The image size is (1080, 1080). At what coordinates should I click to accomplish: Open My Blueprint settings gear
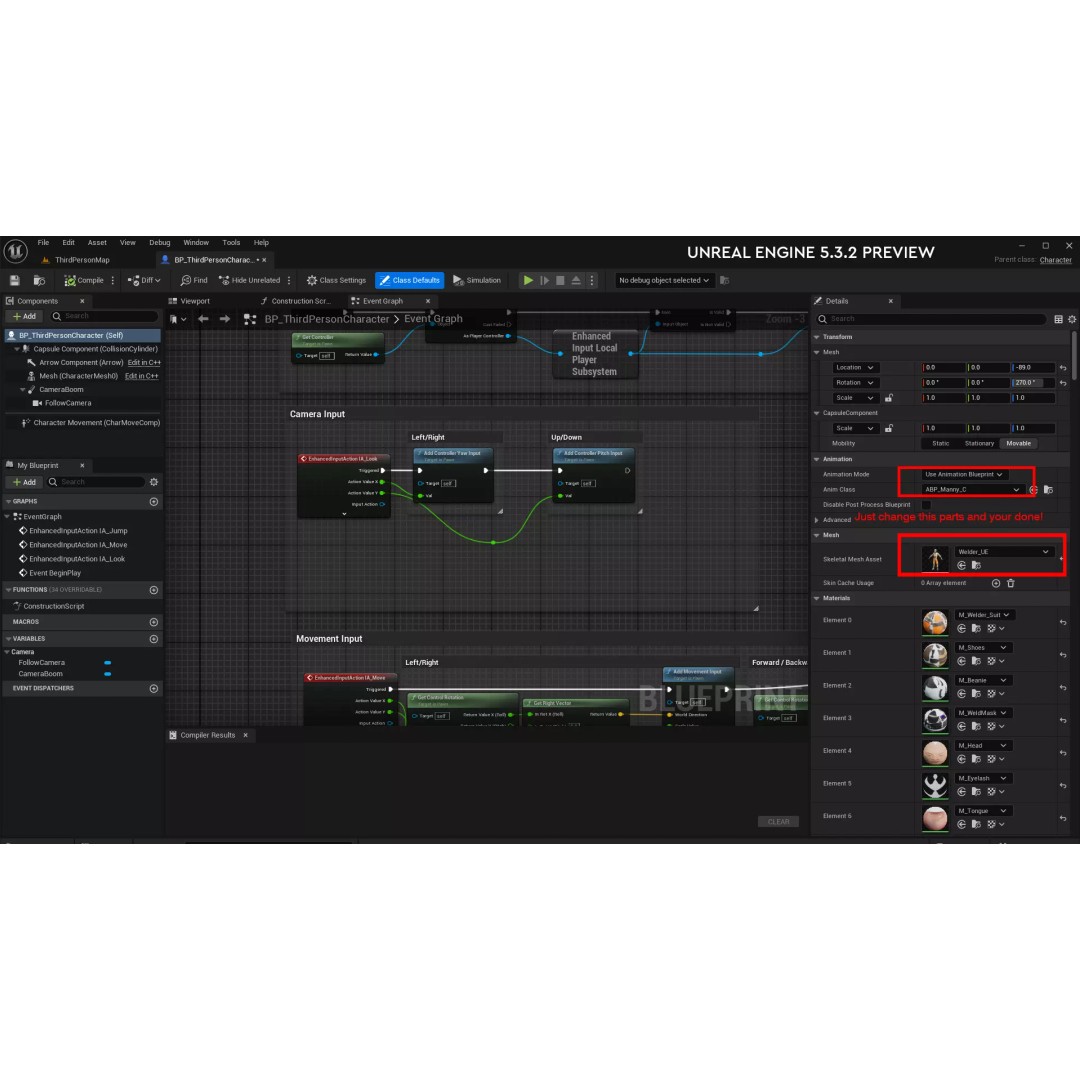(x=154, y=482)
